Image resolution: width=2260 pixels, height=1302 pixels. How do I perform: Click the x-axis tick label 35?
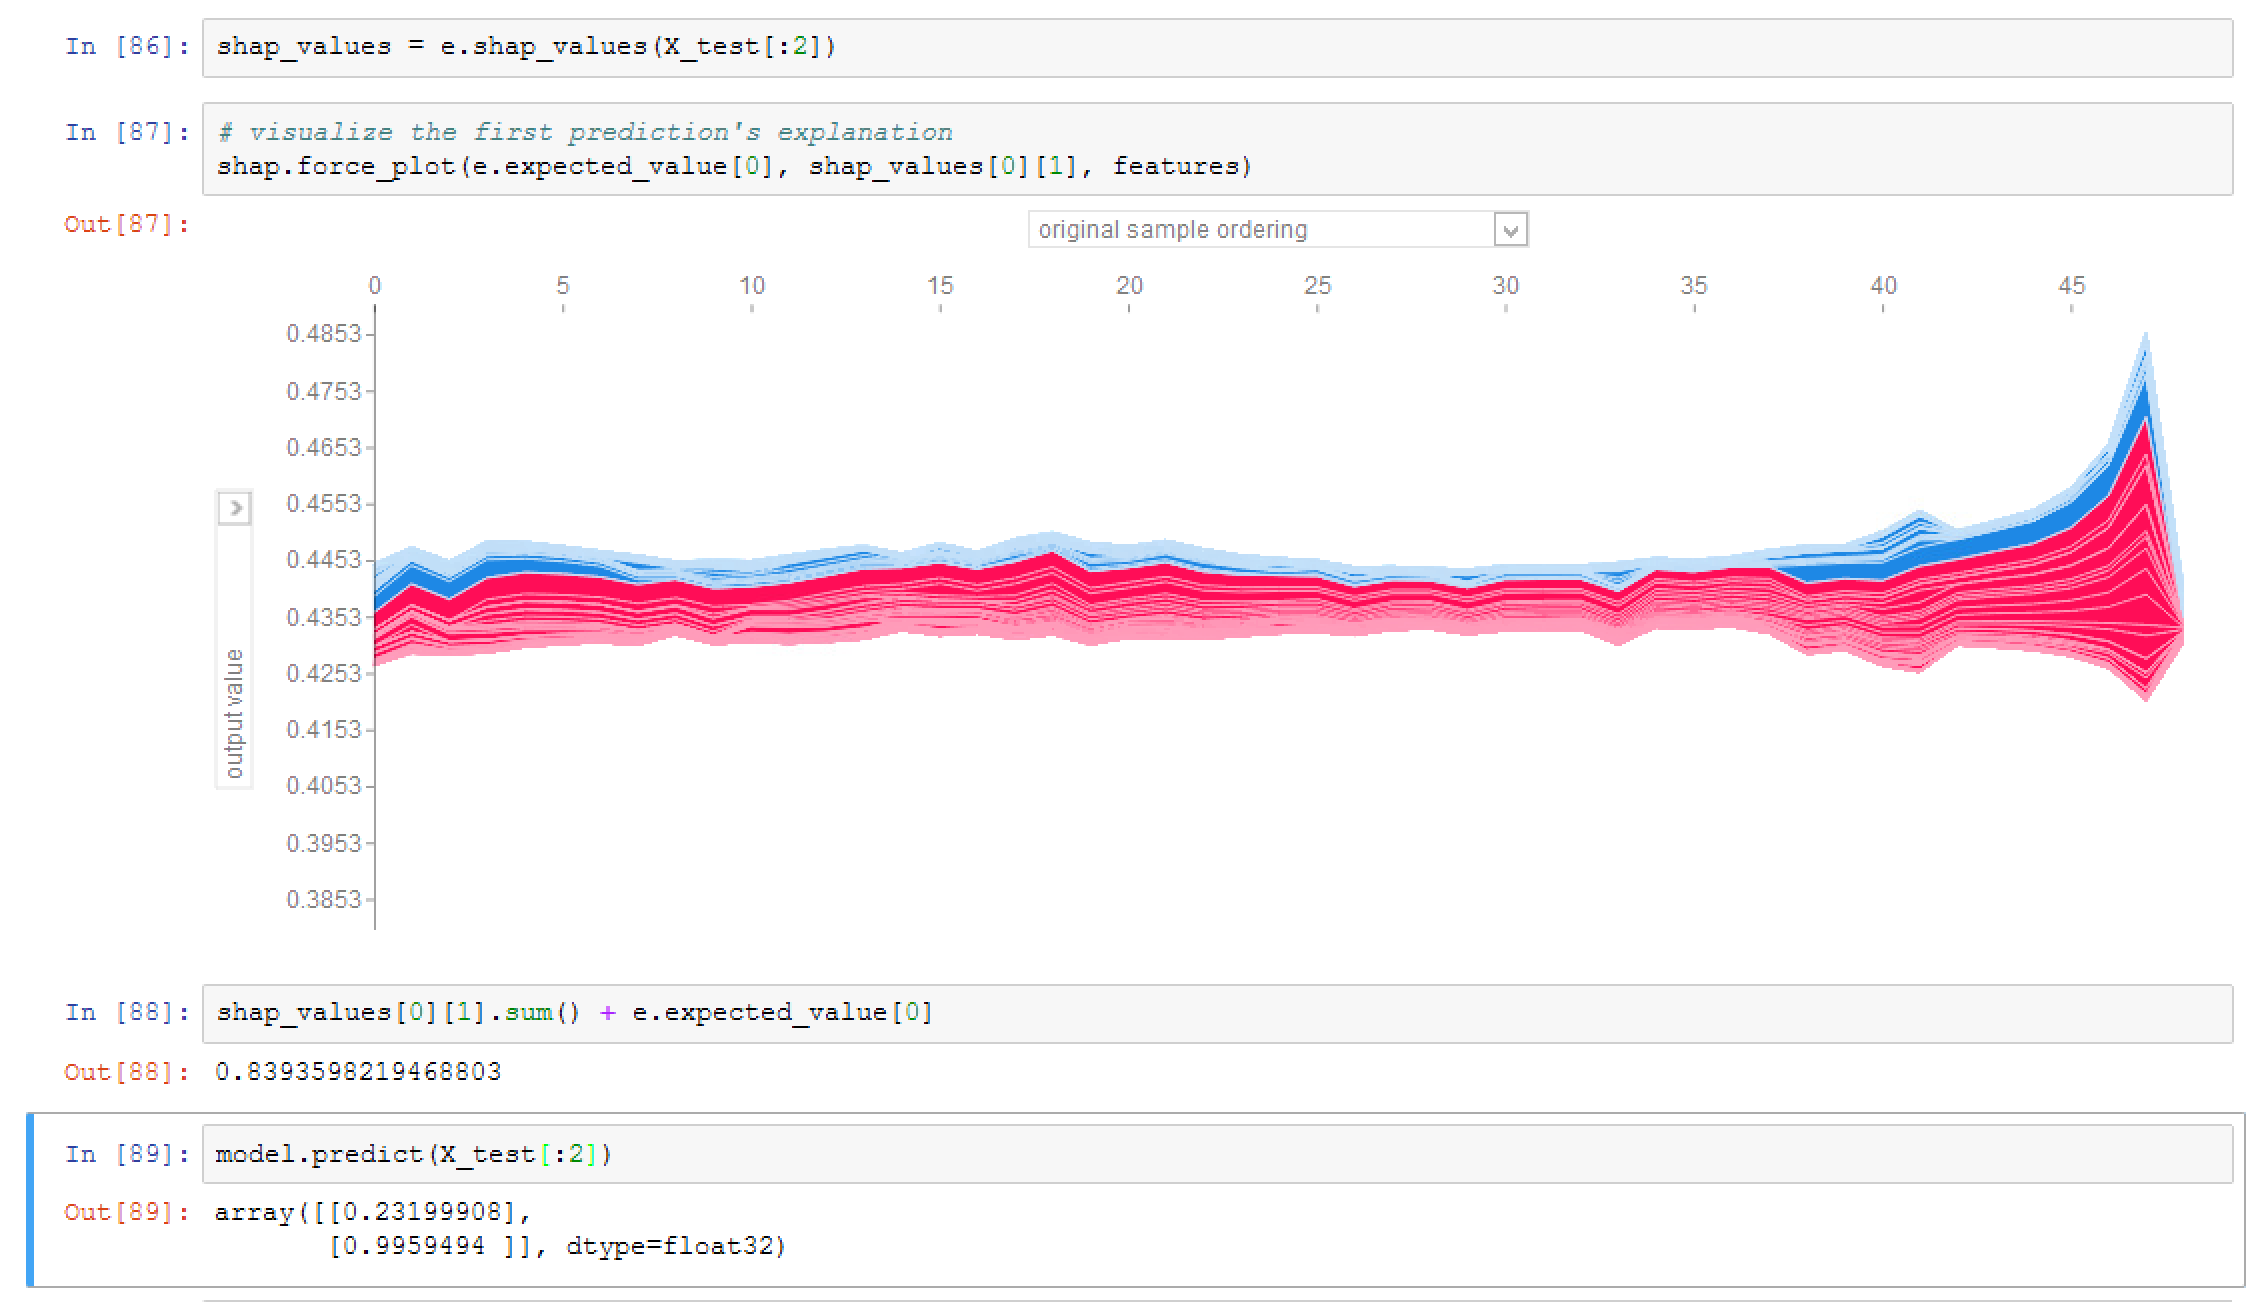tap(1694, 286)
